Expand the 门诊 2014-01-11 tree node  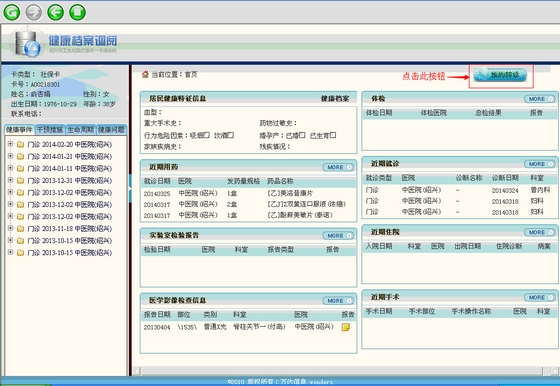[x=10, y=168]
